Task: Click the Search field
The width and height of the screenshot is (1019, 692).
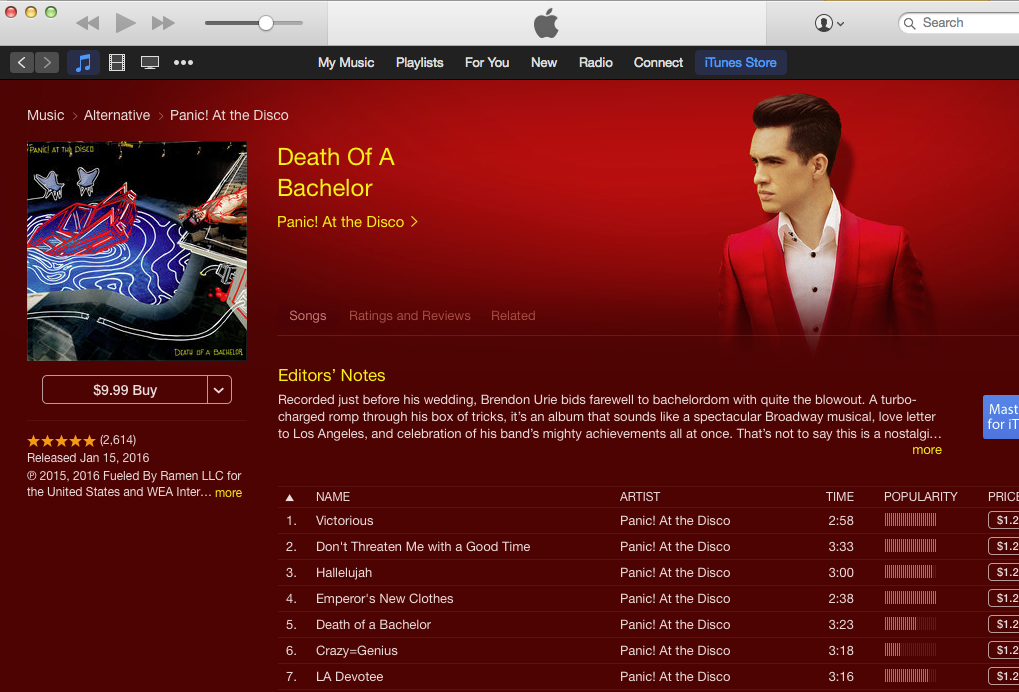Action: point(959,23)
